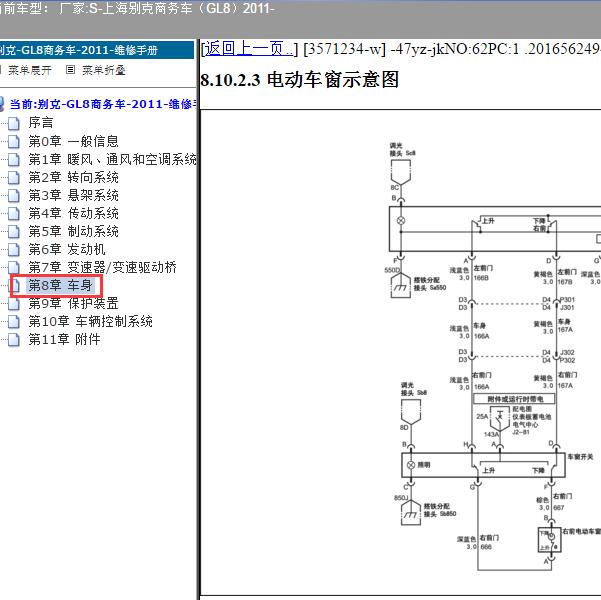Click the power window wiring diagram image
601x600 pixels.
pyautogui.click(x=401, y=352)
